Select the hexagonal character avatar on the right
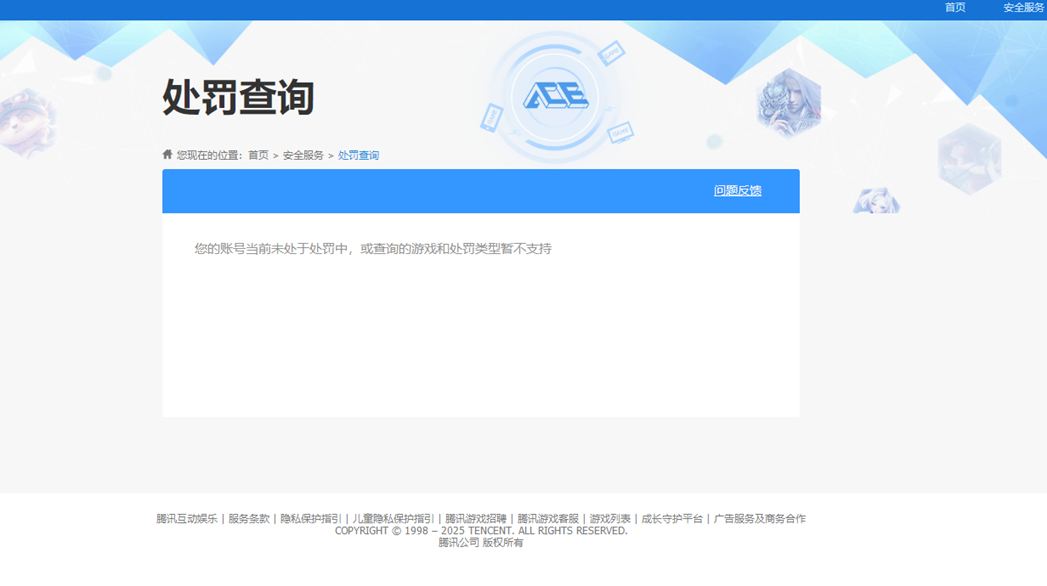Screen dimensions: 1047x586 (x=788, y=100)
